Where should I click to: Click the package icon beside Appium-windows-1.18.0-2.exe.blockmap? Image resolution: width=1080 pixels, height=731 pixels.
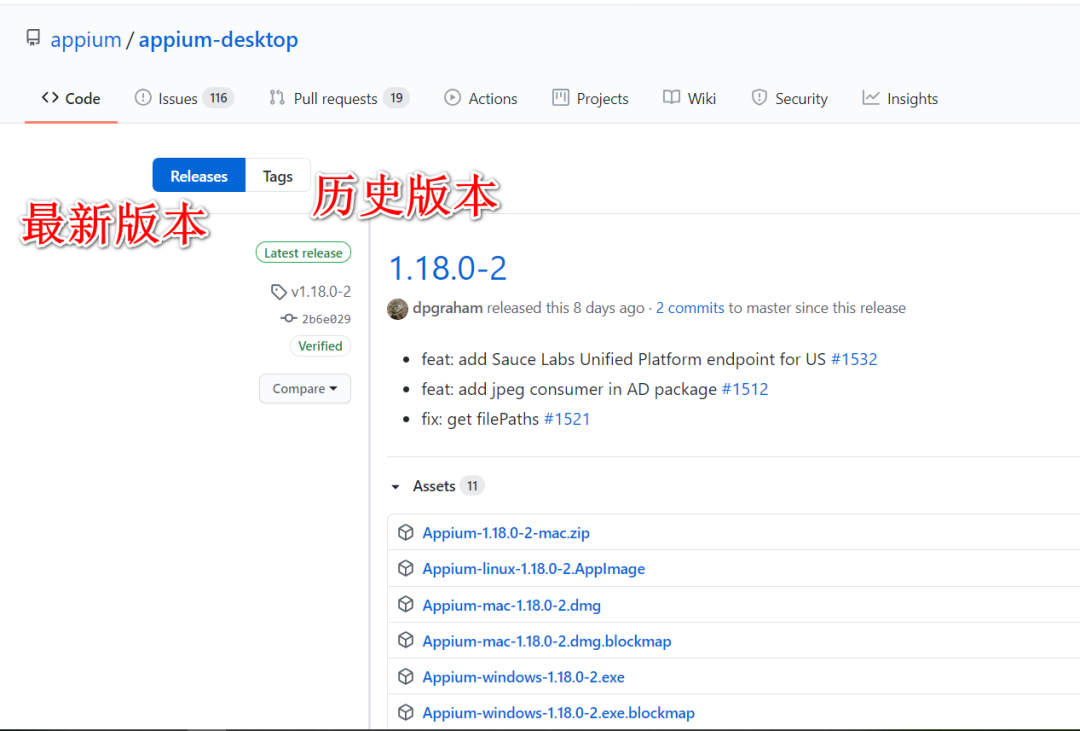[x=406, y=712]
